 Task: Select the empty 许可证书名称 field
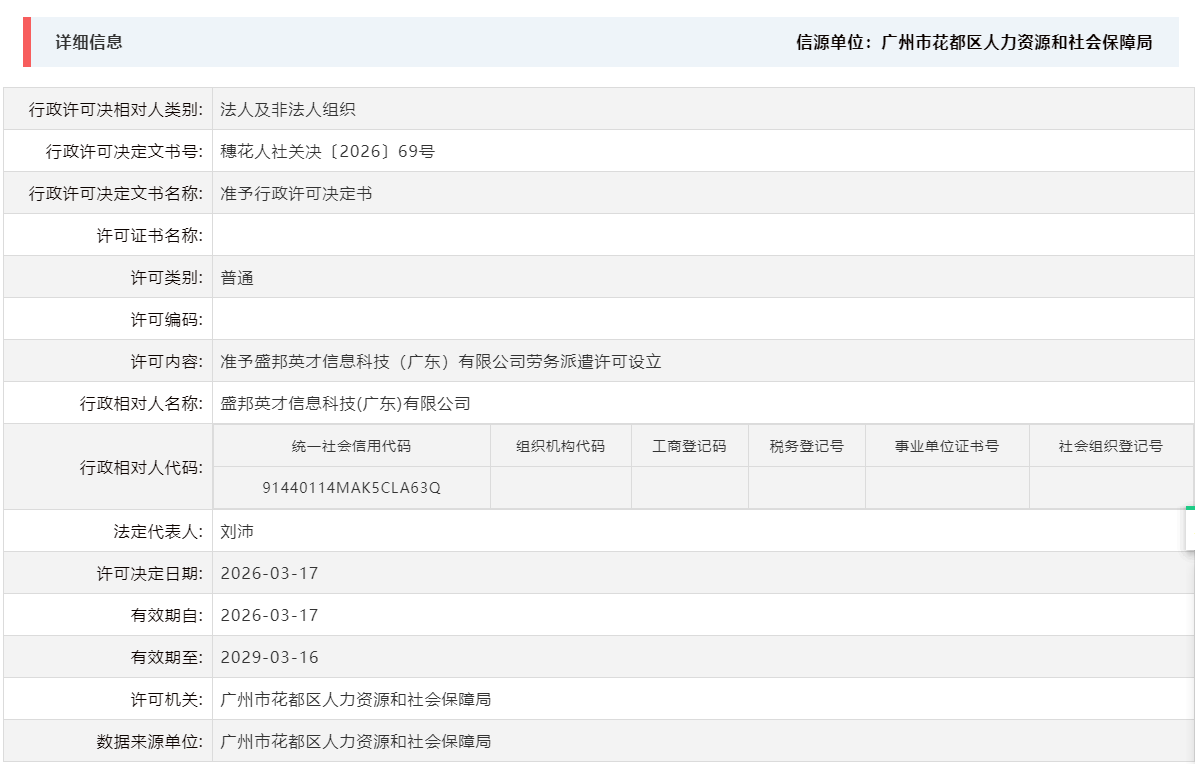pos(400,235)
